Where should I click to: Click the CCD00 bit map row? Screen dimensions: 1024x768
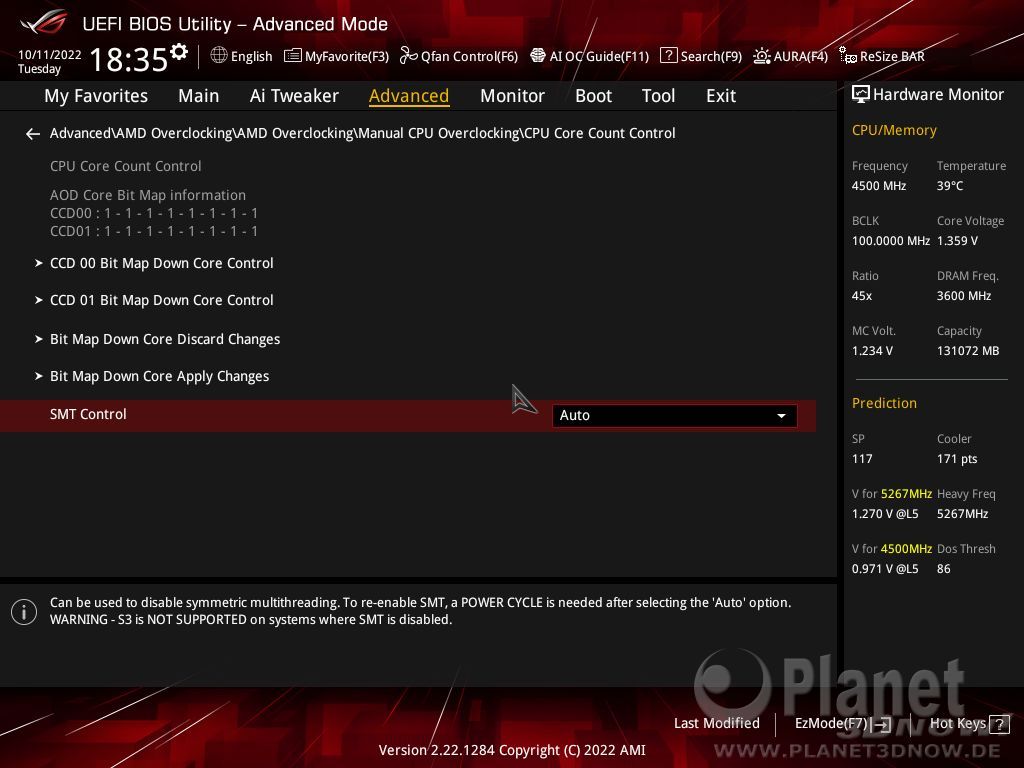[153, 213]
